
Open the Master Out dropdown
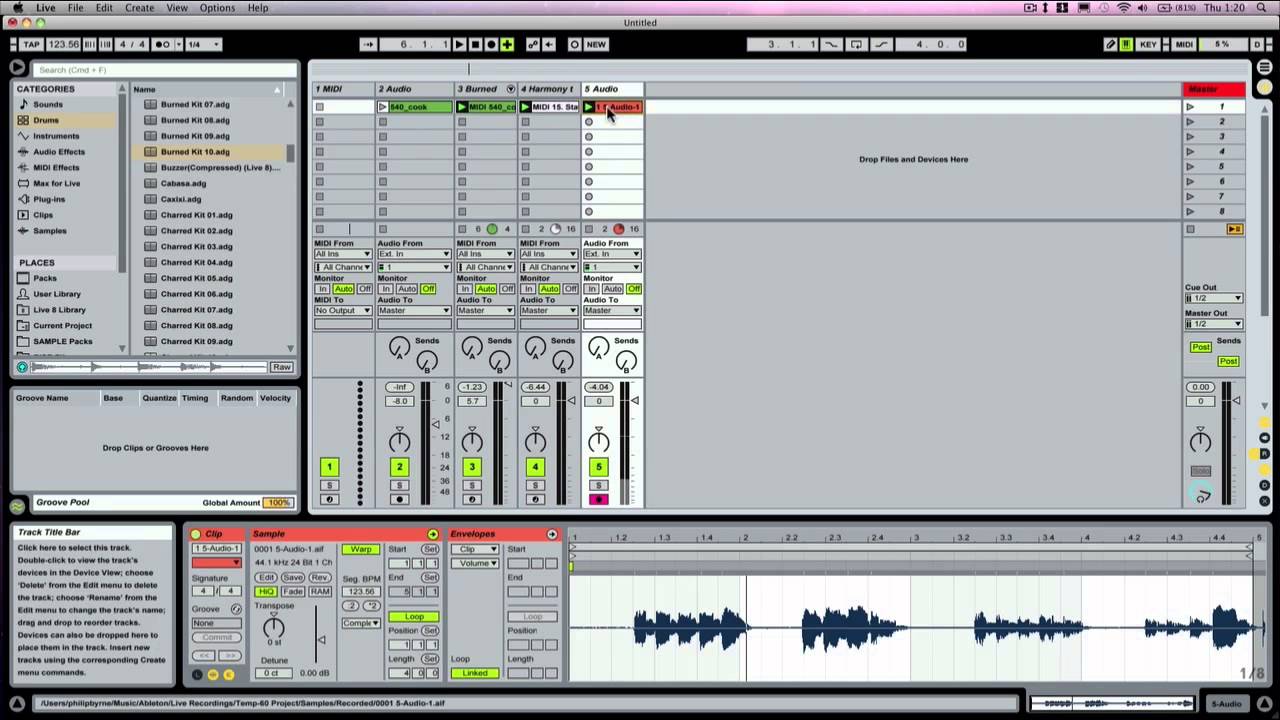pyautogui.click(x=1214, y=324)
